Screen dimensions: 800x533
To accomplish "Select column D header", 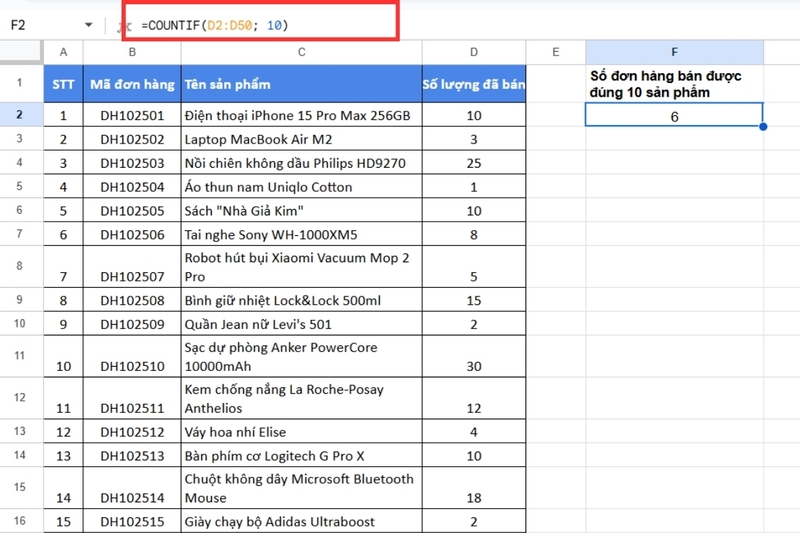I will click(474, 52).
